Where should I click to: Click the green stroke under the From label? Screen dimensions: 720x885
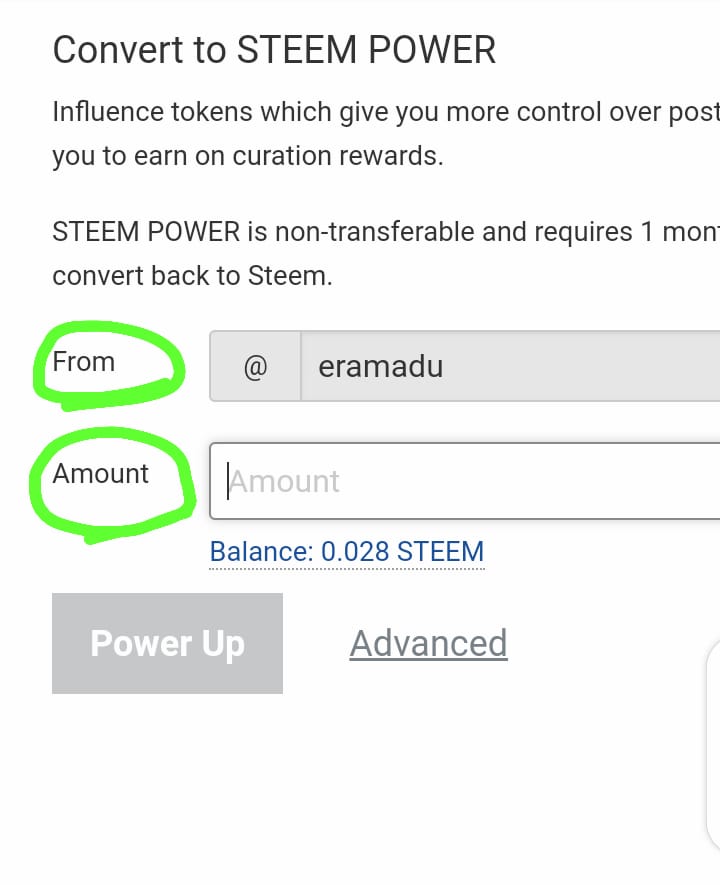[110, 401]
